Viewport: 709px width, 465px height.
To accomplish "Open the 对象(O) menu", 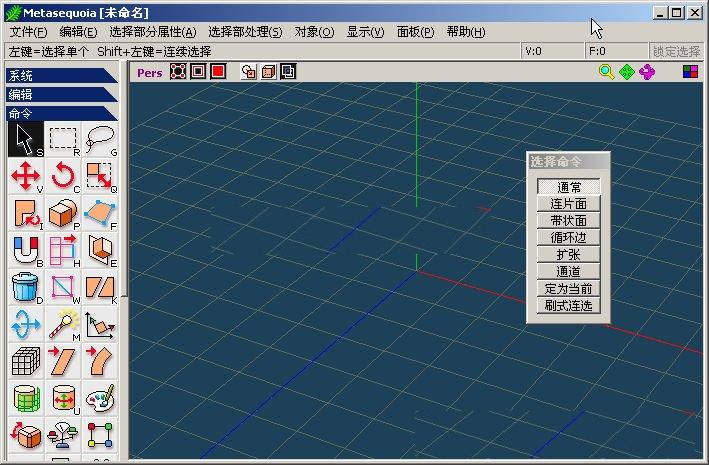I will (x=314, y=32).
